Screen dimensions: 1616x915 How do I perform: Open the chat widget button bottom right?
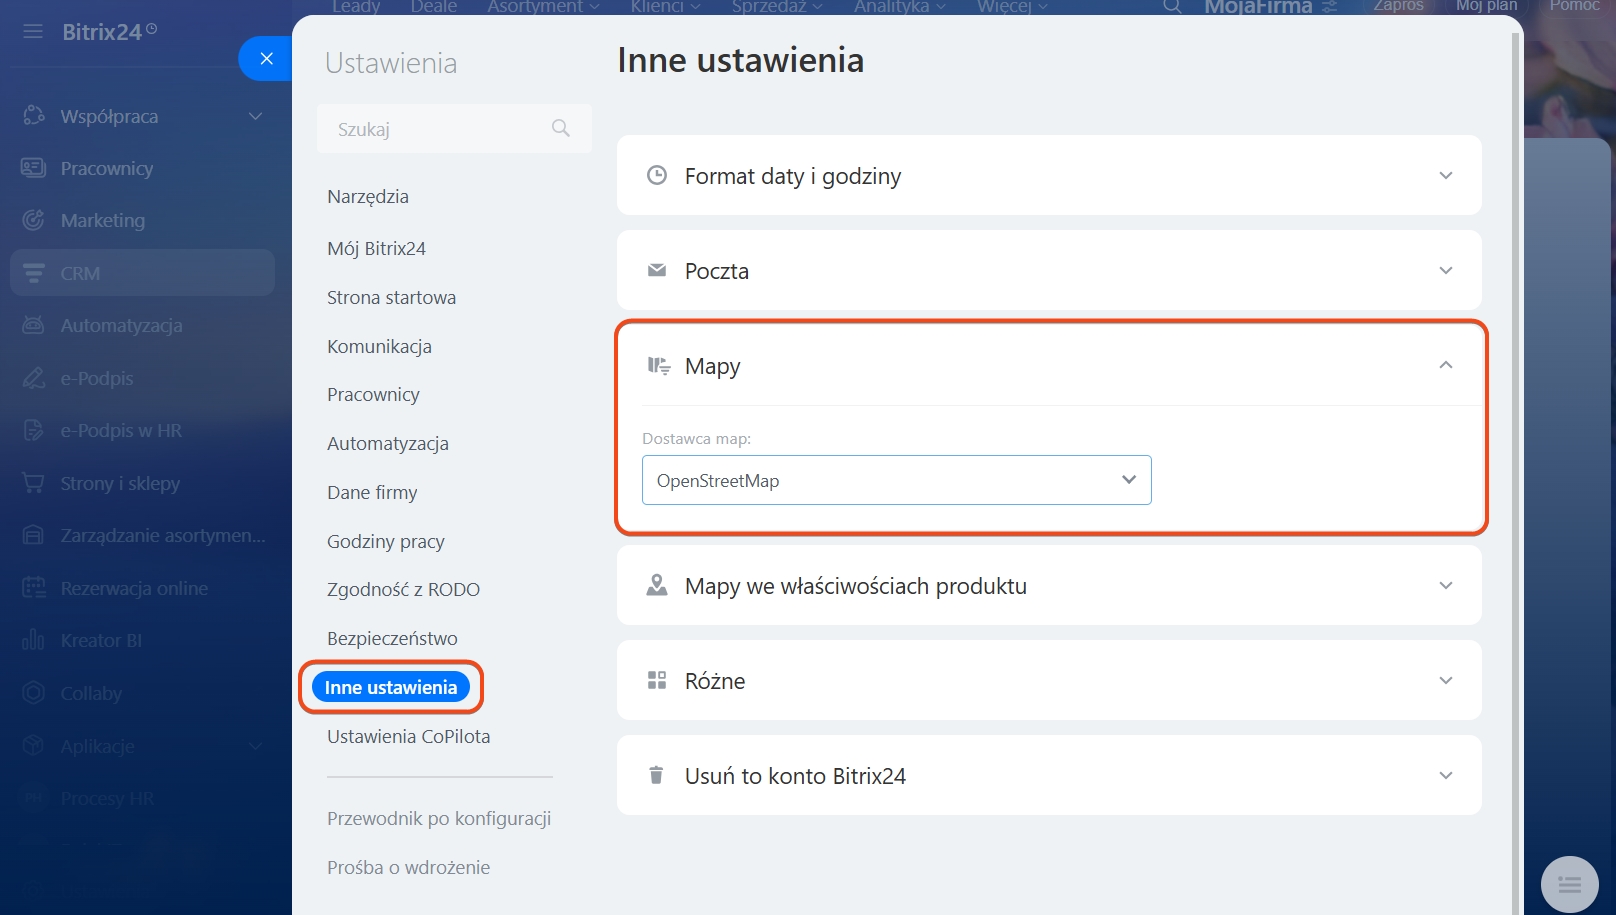1569,884
